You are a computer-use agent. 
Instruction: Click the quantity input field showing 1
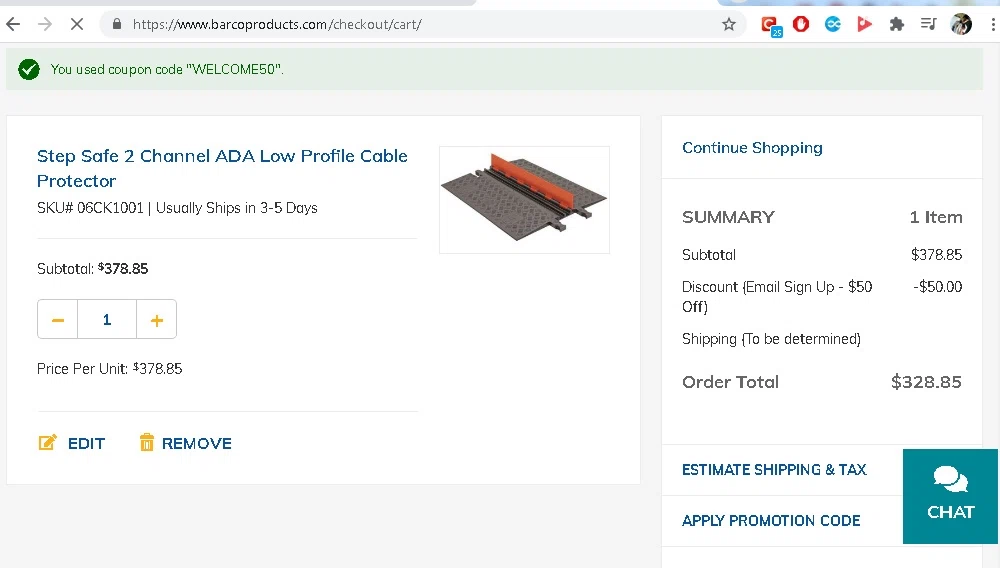point(107,319)
